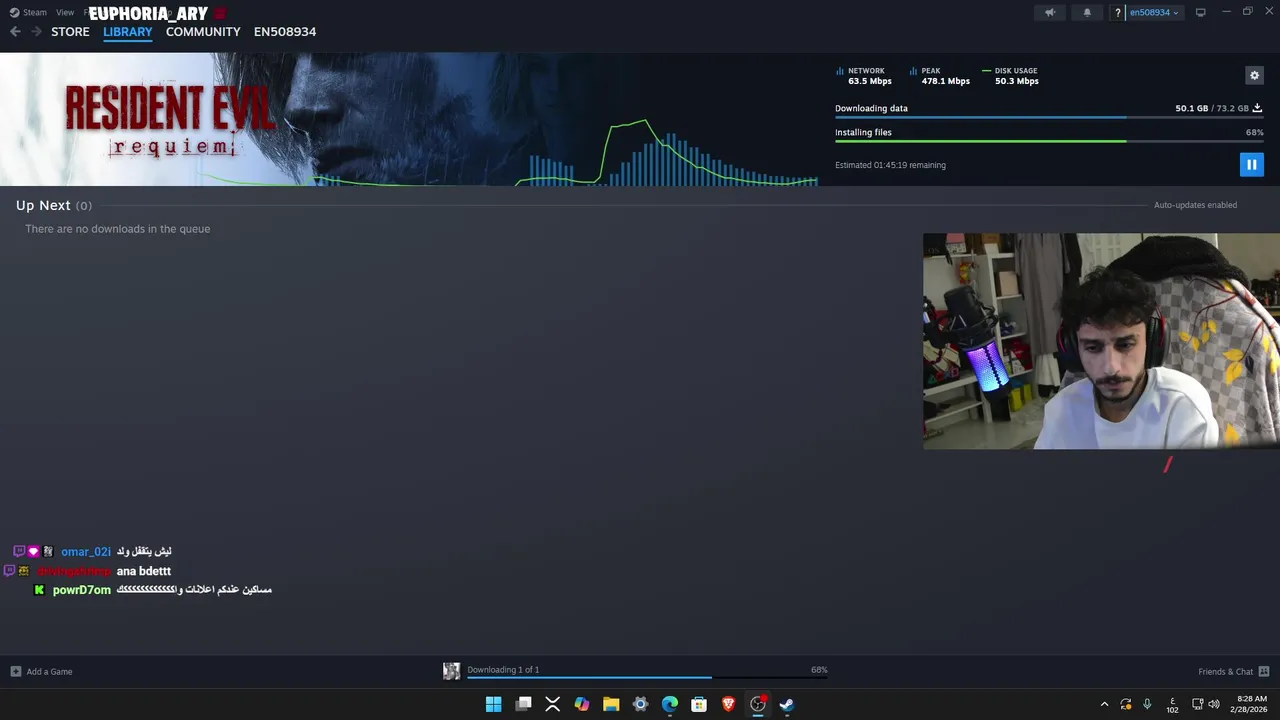Open File Explorer from the taskbar
Screen dimensions: 1280x720
click(x=611, y=704)
